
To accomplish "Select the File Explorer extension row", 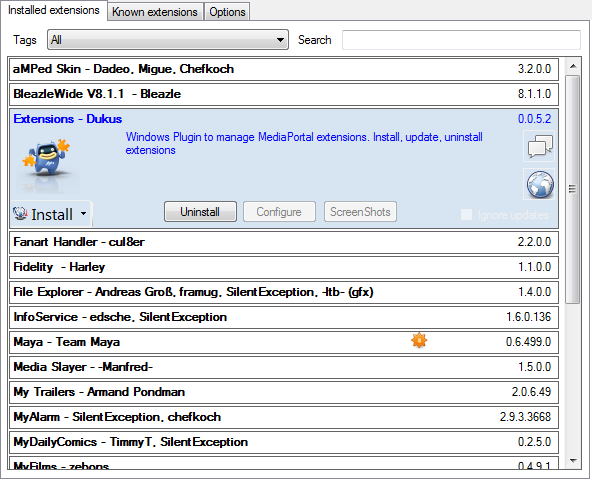I will coord(284,292).
